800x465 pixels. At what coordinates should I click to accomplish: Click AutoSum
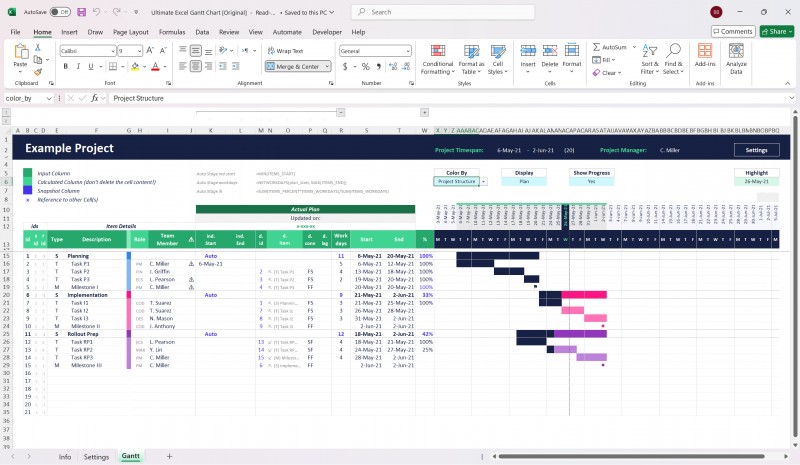tap(609, 47)
